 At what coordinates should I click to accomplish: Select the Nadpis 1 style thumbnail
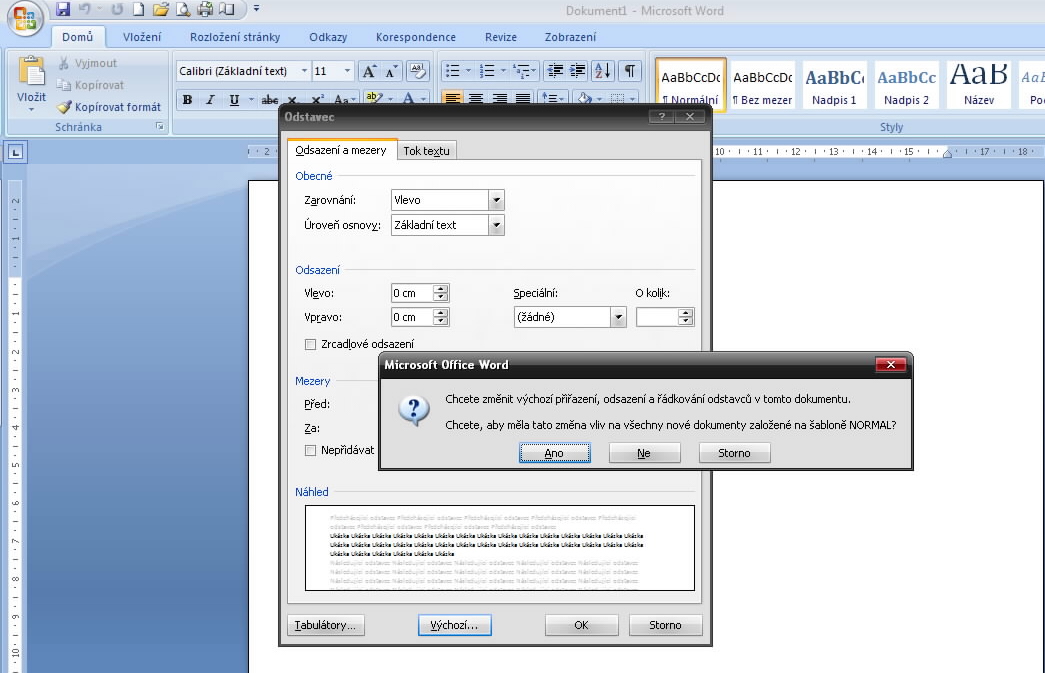coord(834,85)
